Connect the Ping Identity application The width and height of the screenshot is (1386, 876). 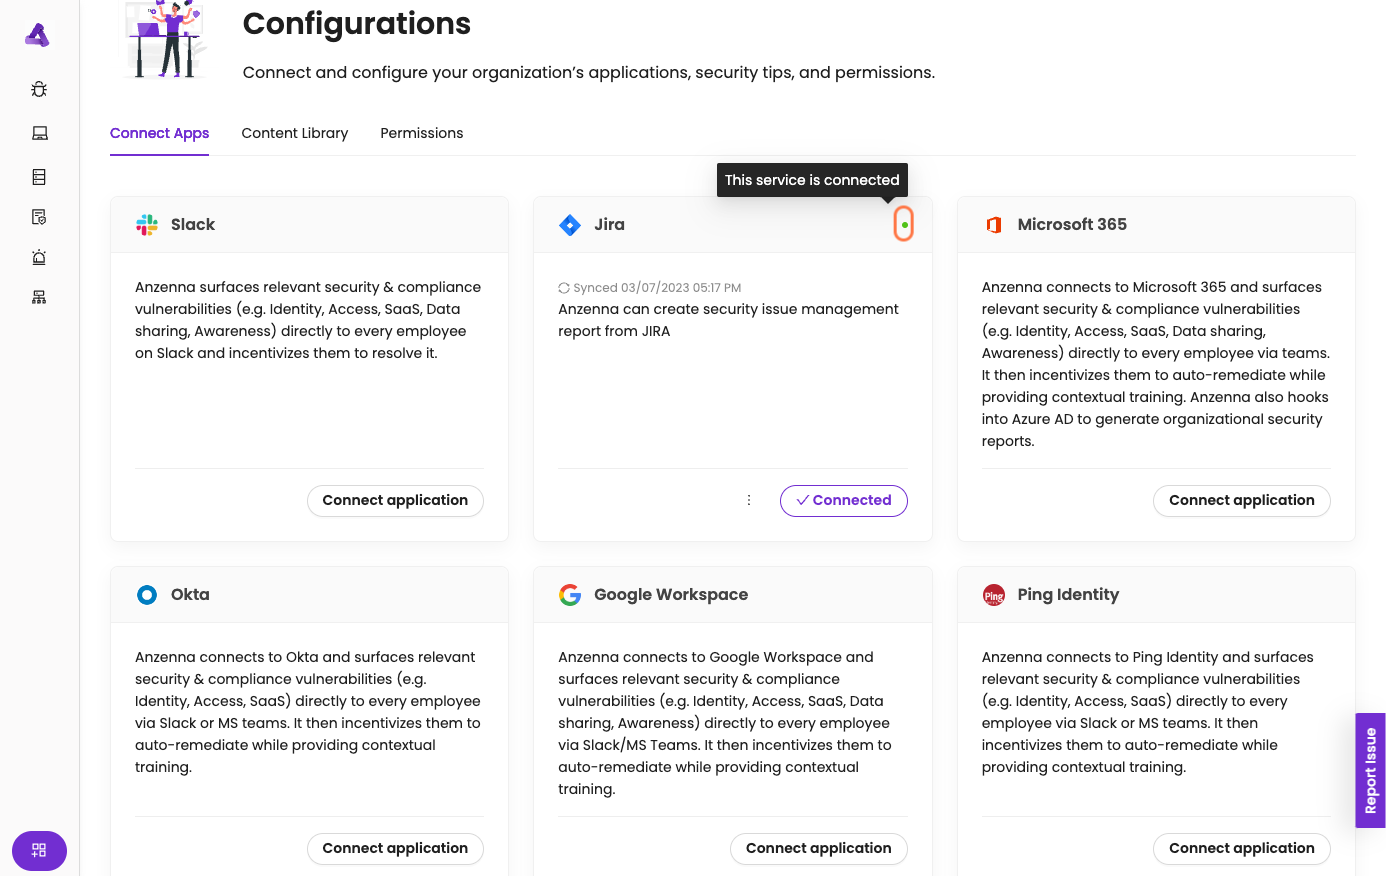pos(1241,848)
